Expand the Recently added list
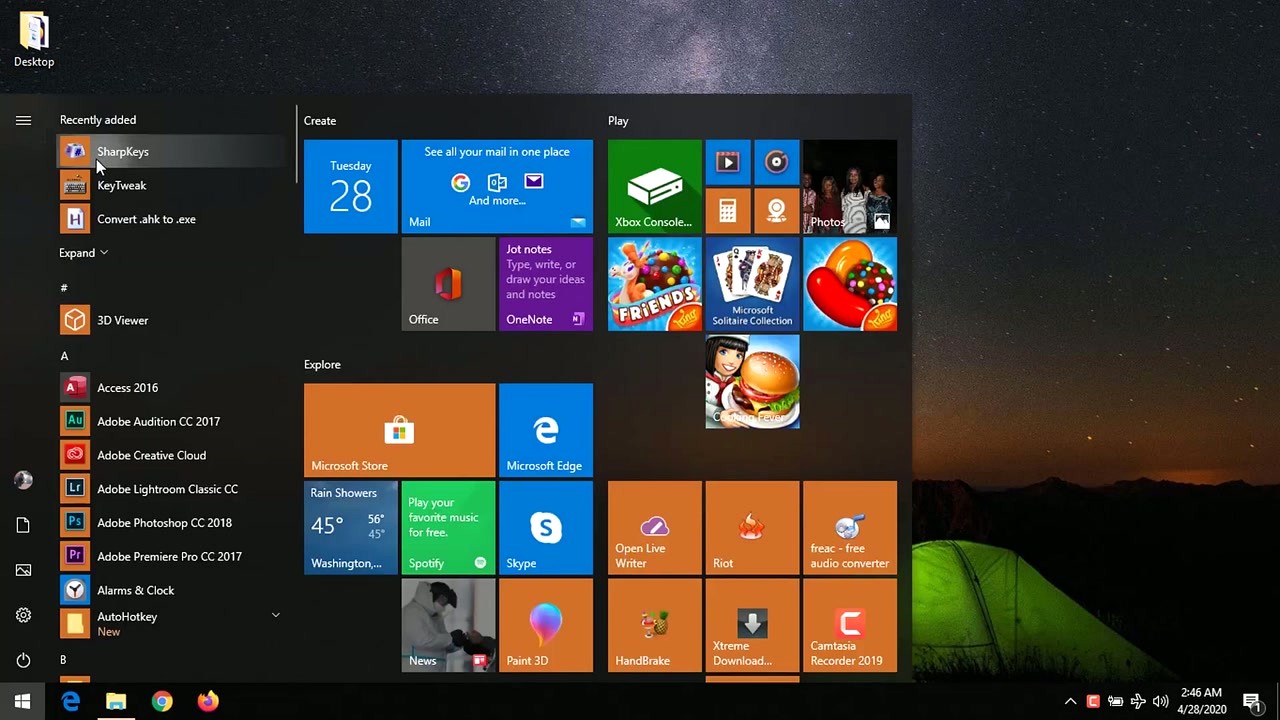Screen dimensions: 1280x720 [x=83, y=253]
